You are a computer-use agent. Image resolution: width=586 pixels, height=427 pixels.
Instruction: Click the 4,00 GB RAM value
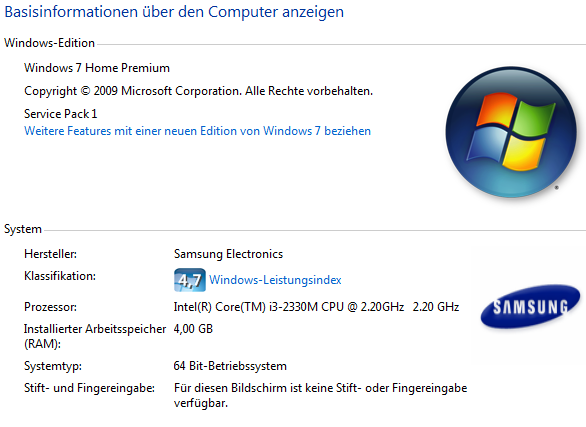point(193,329)
